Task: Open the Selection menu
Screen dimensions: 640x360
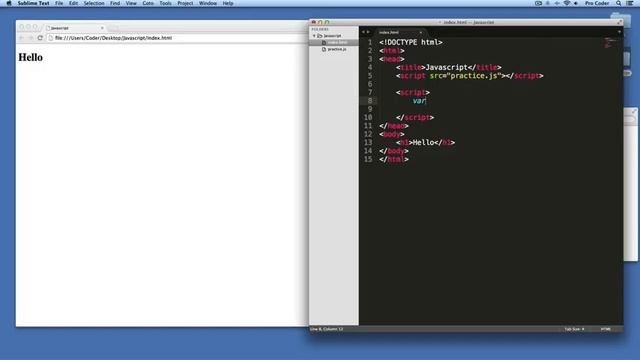Action: [94, 3]
